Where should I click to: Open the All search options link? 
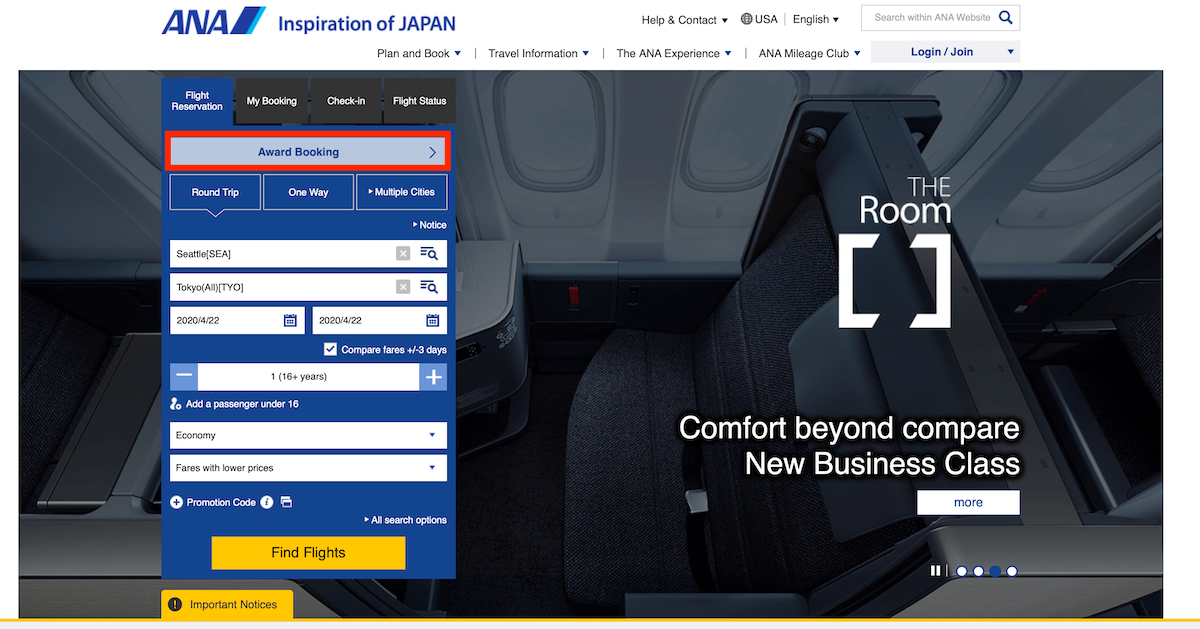coord(406,520)
